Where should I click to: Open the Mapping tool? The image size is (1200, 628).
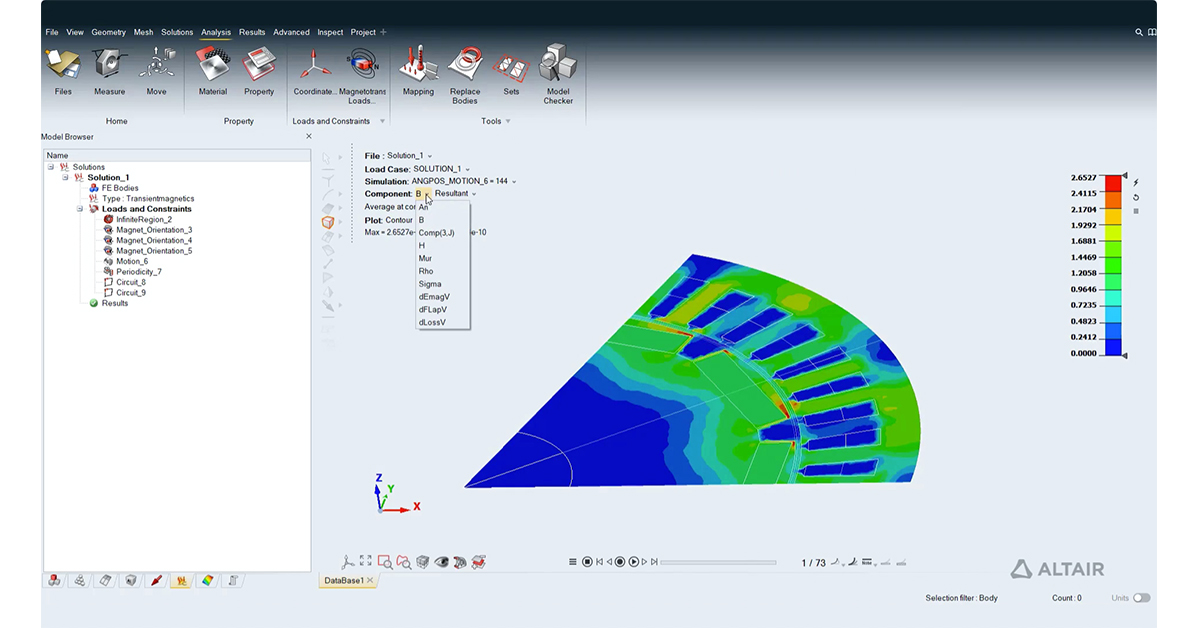418,70
